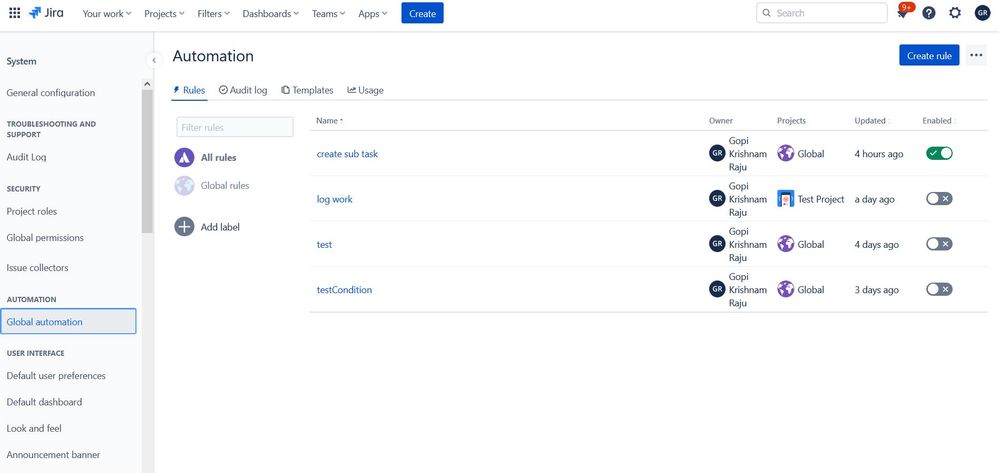999x473 pixels.
Task: Enable the test rule toggle
Action: pyautogui.click(x=939, y=244)
